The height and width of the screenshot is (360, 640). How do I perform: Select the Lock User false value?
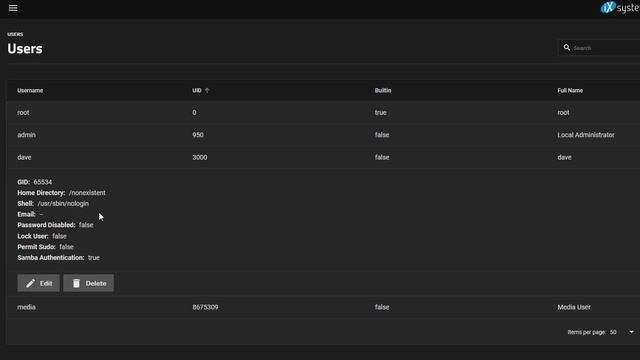point(59,236)
